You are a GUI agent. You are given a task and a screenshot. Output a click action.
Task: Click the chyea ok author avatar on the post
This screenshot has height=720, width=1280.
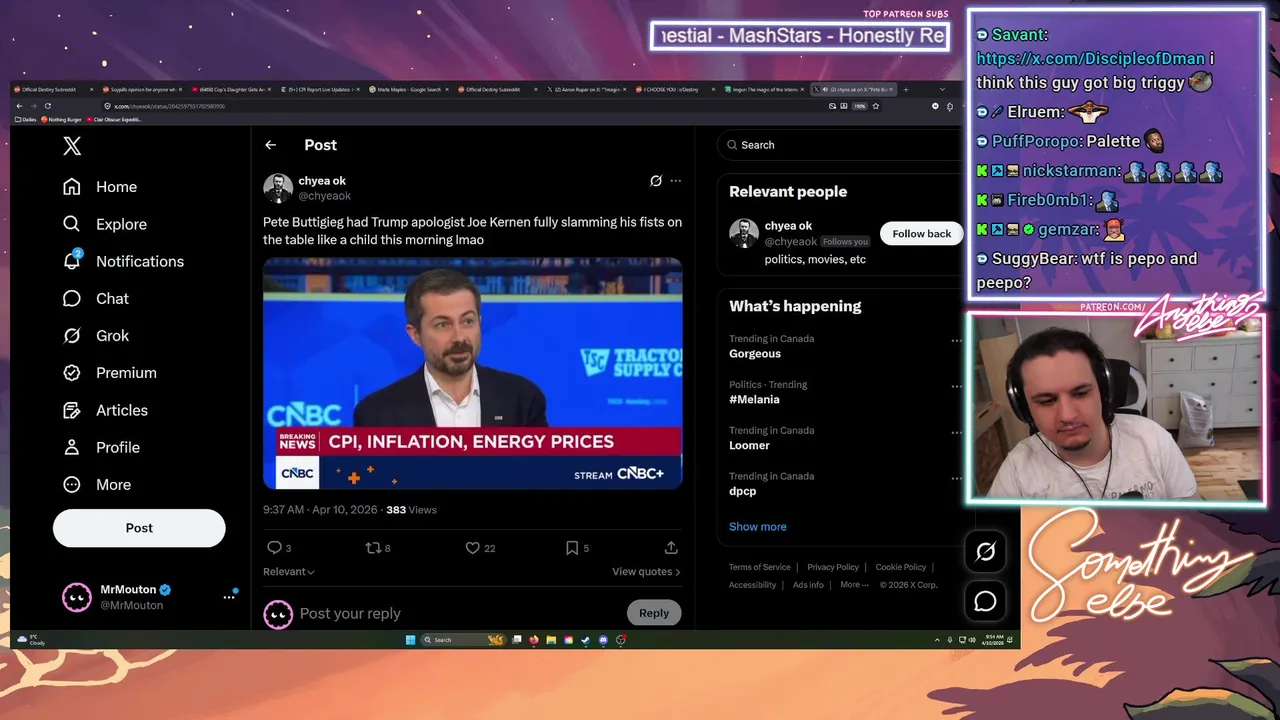coord(278,188)
